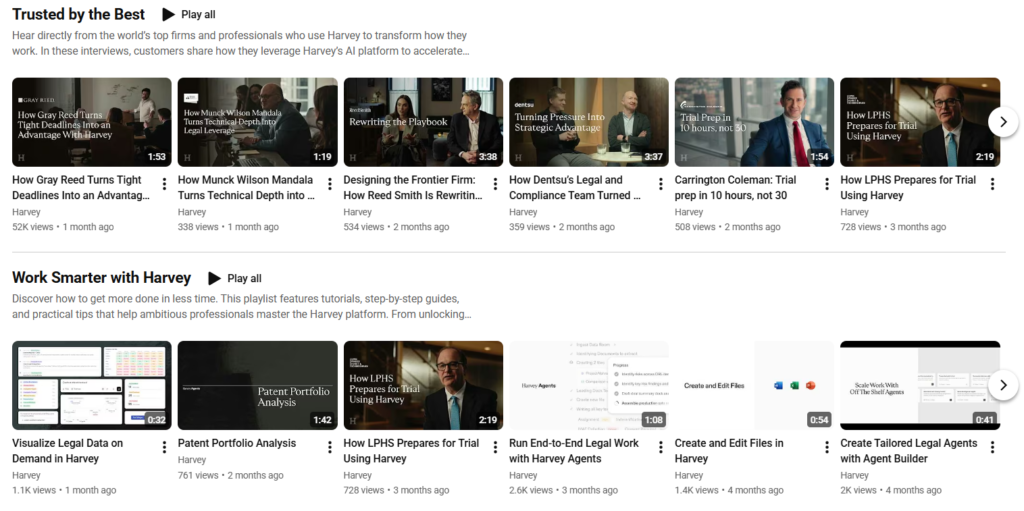
Task: Open title 'How Dentsu's Legal and Compliance Team'
Action: pos(575,188)
